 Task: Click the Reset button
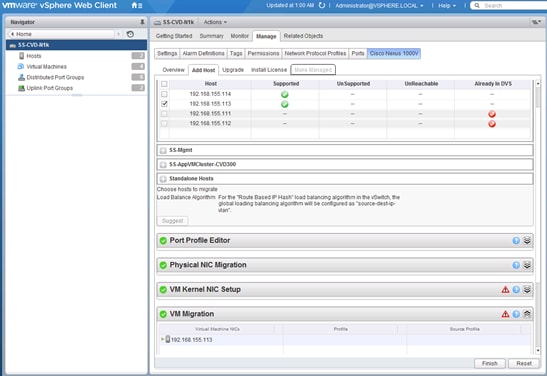pyautogui.click(x=524, y=363)
